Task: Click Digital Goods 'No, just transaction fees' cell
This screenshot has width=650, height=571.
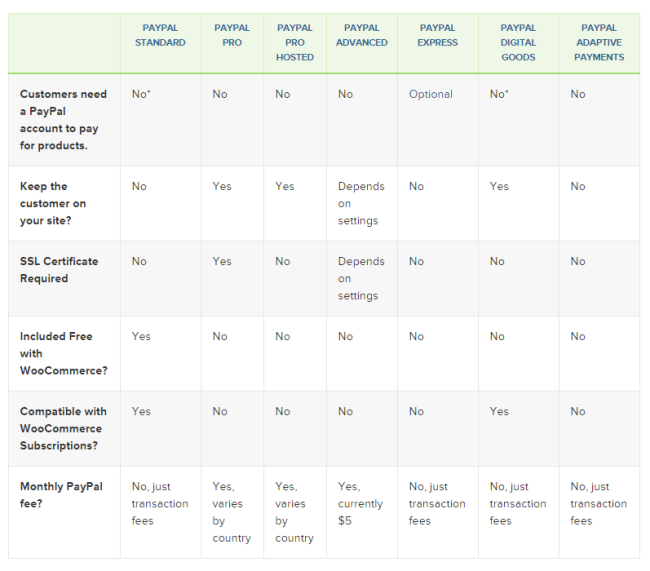Action: click(x=518, y=503)
